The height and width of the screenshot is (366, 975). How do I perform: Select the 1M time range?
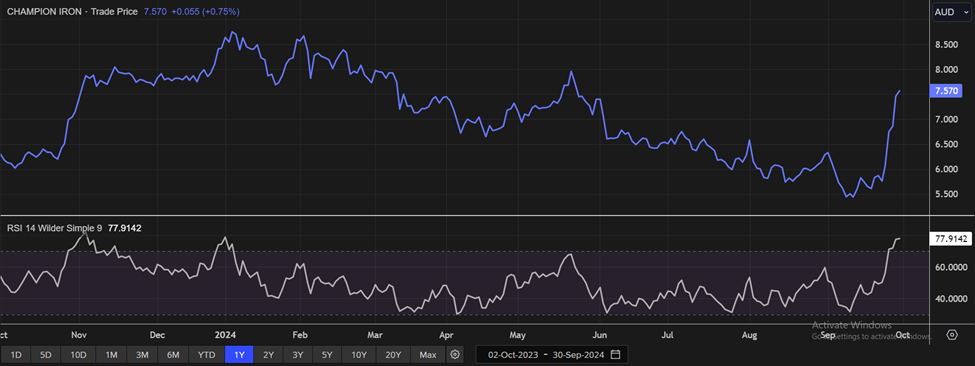111,355
